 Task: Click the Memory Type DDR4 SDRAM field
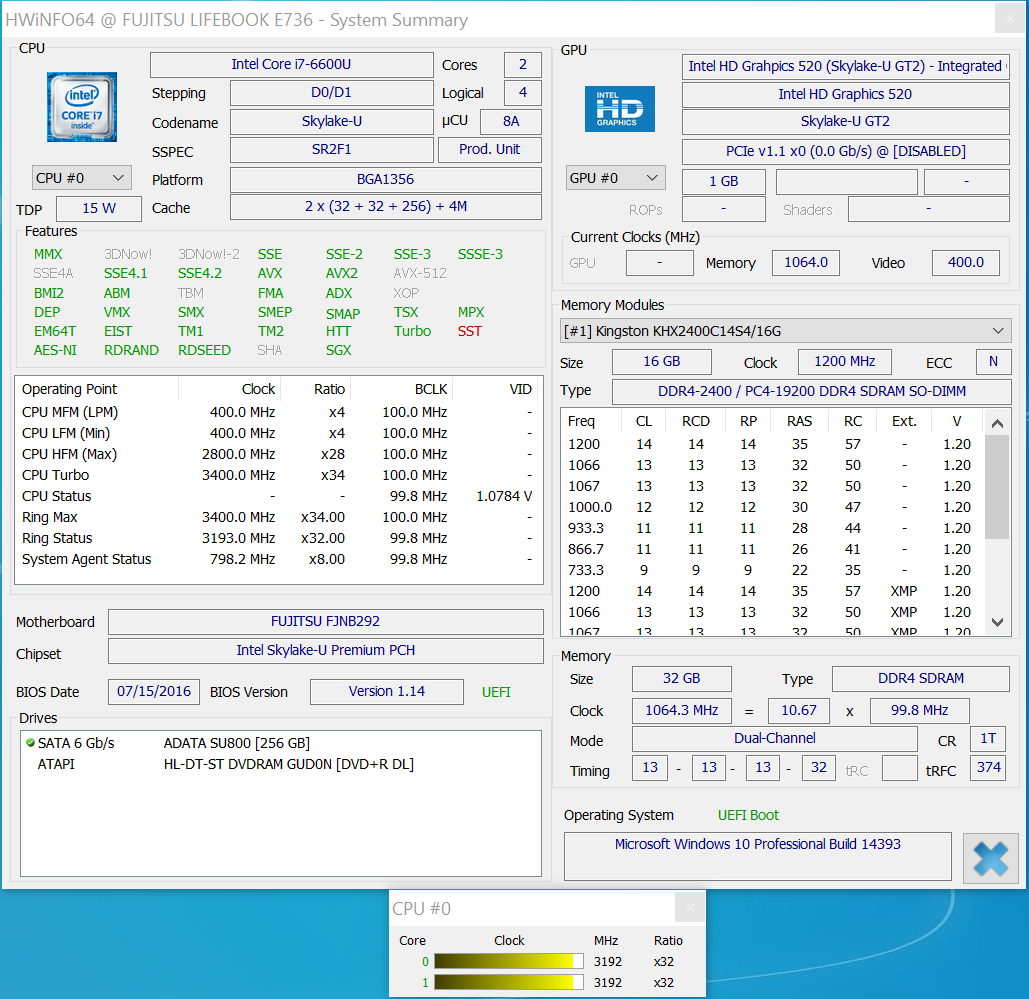coord(921,679)
